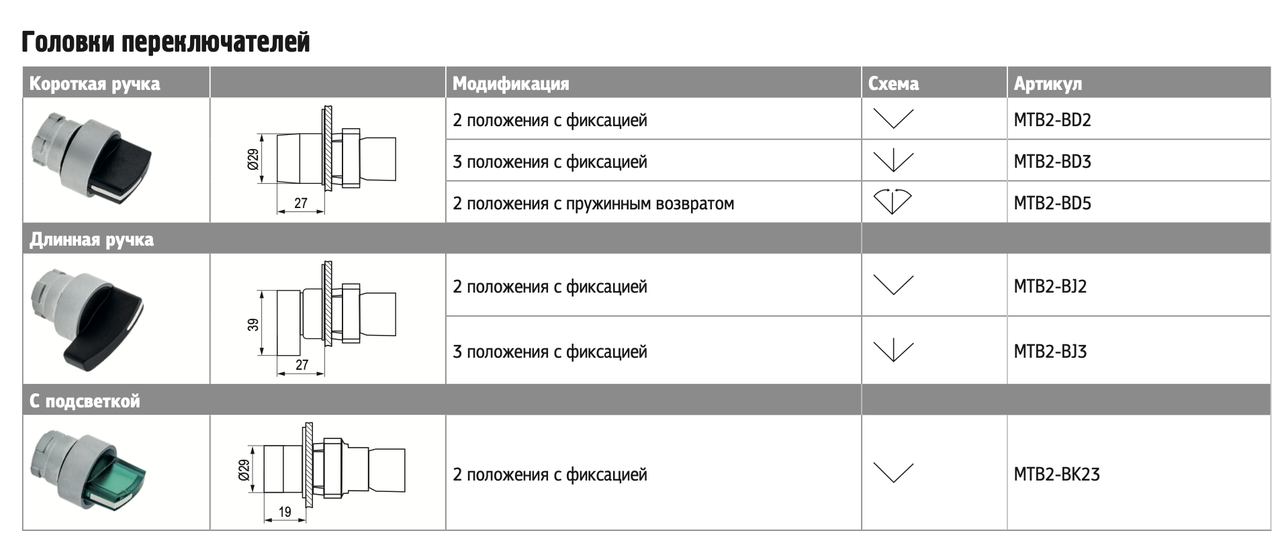Click the Головки переключателей title

click(x=166, y=42)
